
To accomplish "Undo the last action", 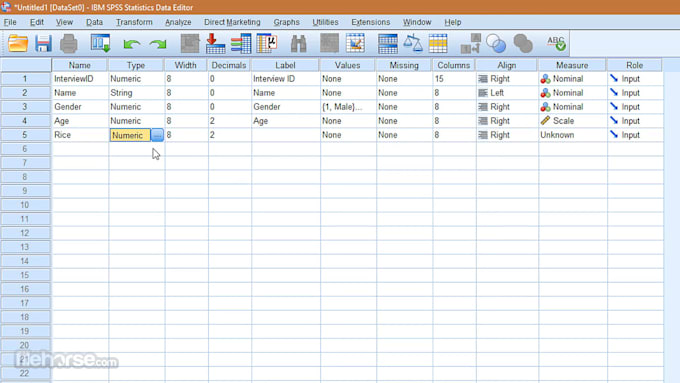I will coord(131,44).
